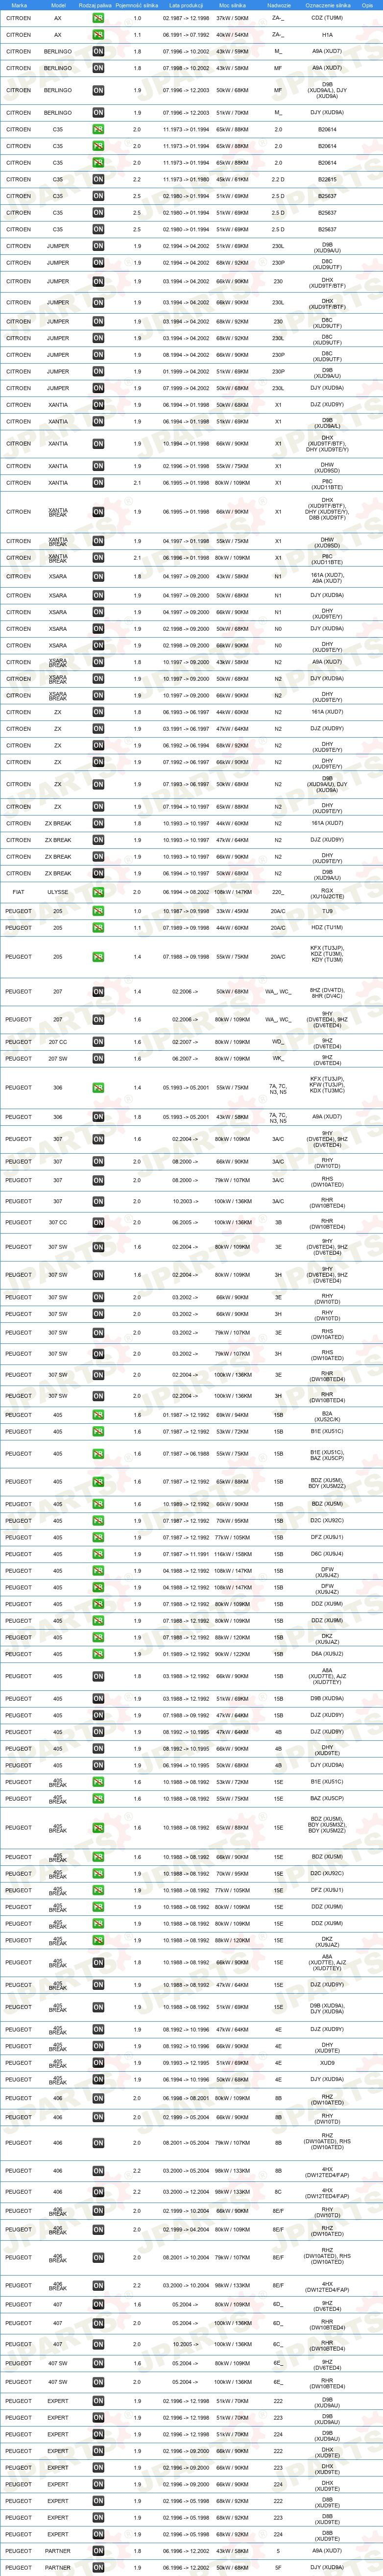The image size is (383, 2576).
Task: Click the diesel ON icon in the 207 SW row
Action: tap(98, 1058)
